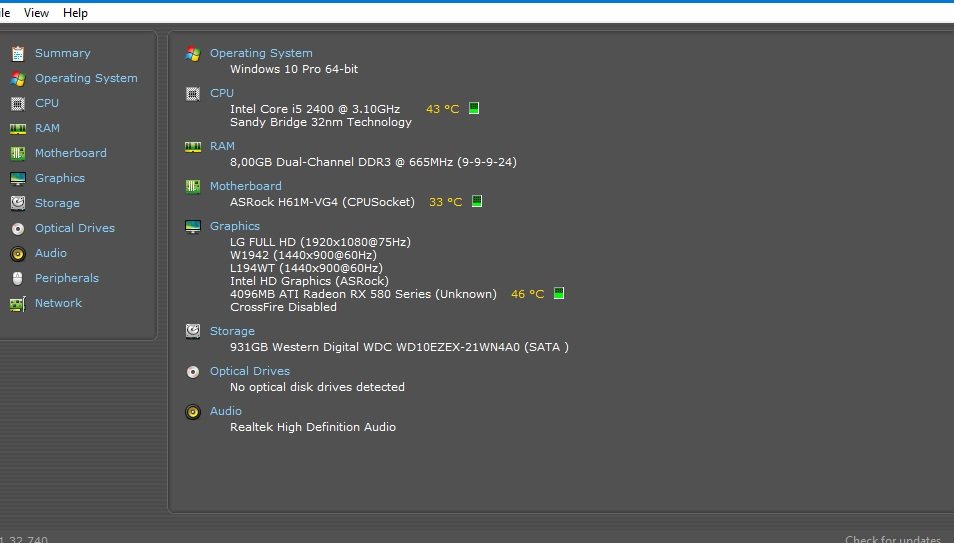Select Graphics in the sidebar
The image size is (954, 543).
[x=60, y=178]
